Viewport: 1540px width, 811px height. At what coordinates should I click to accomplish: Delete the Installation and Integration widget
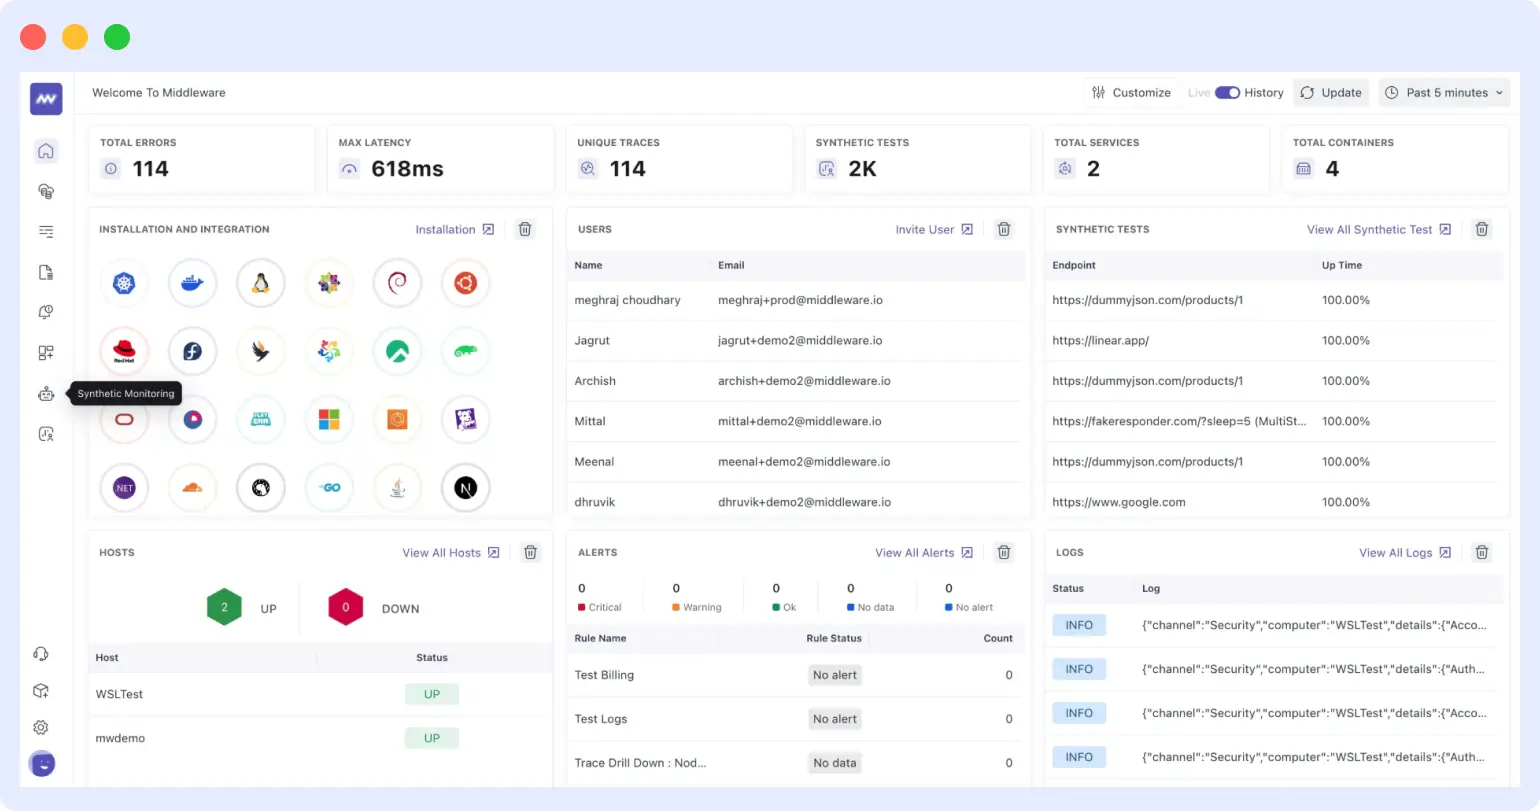tap(525, 229)
